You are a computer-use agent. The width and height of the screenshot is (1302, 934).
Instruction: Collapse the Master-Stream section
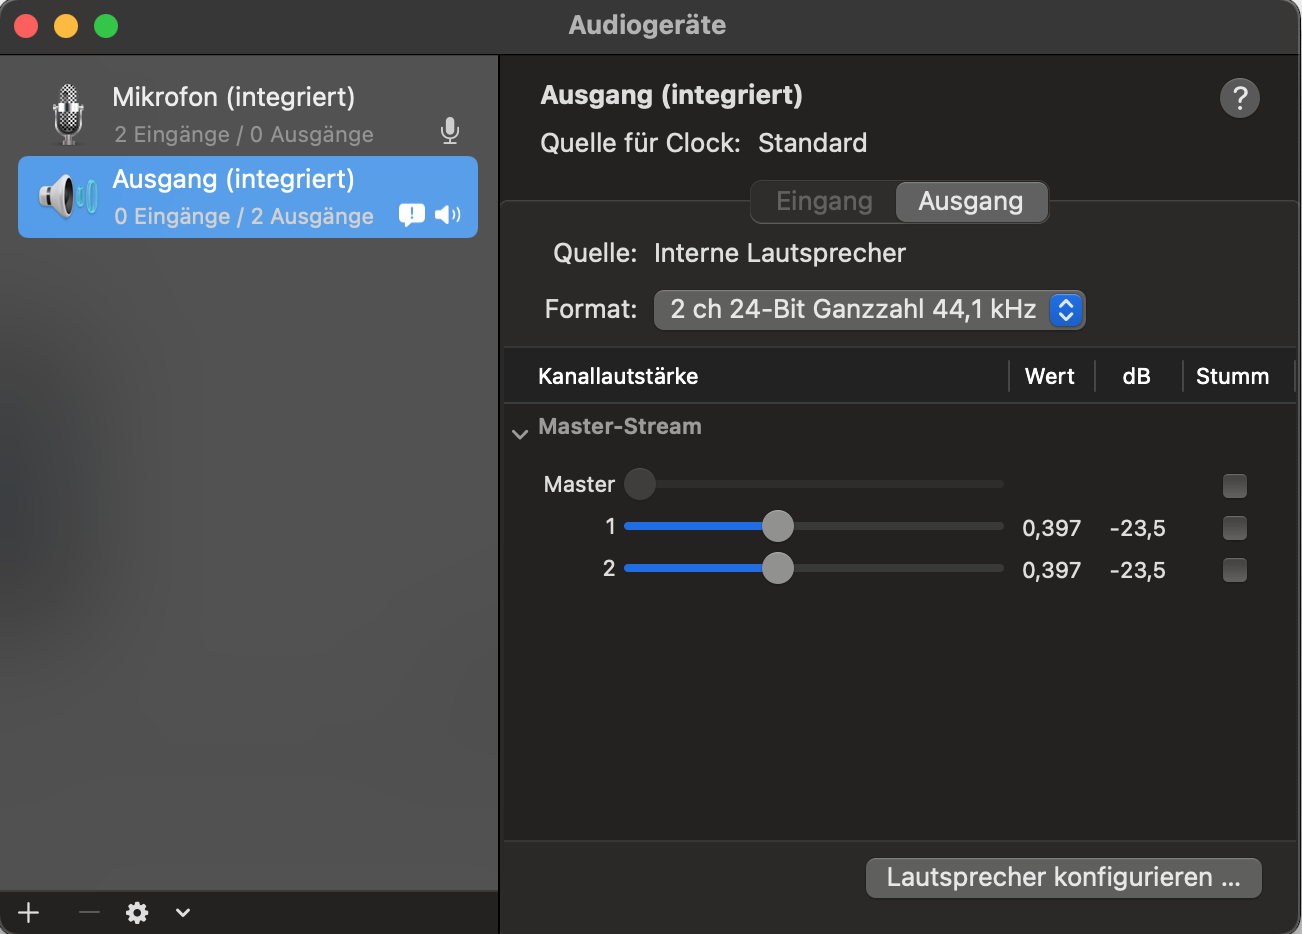(x=520, y=433)
